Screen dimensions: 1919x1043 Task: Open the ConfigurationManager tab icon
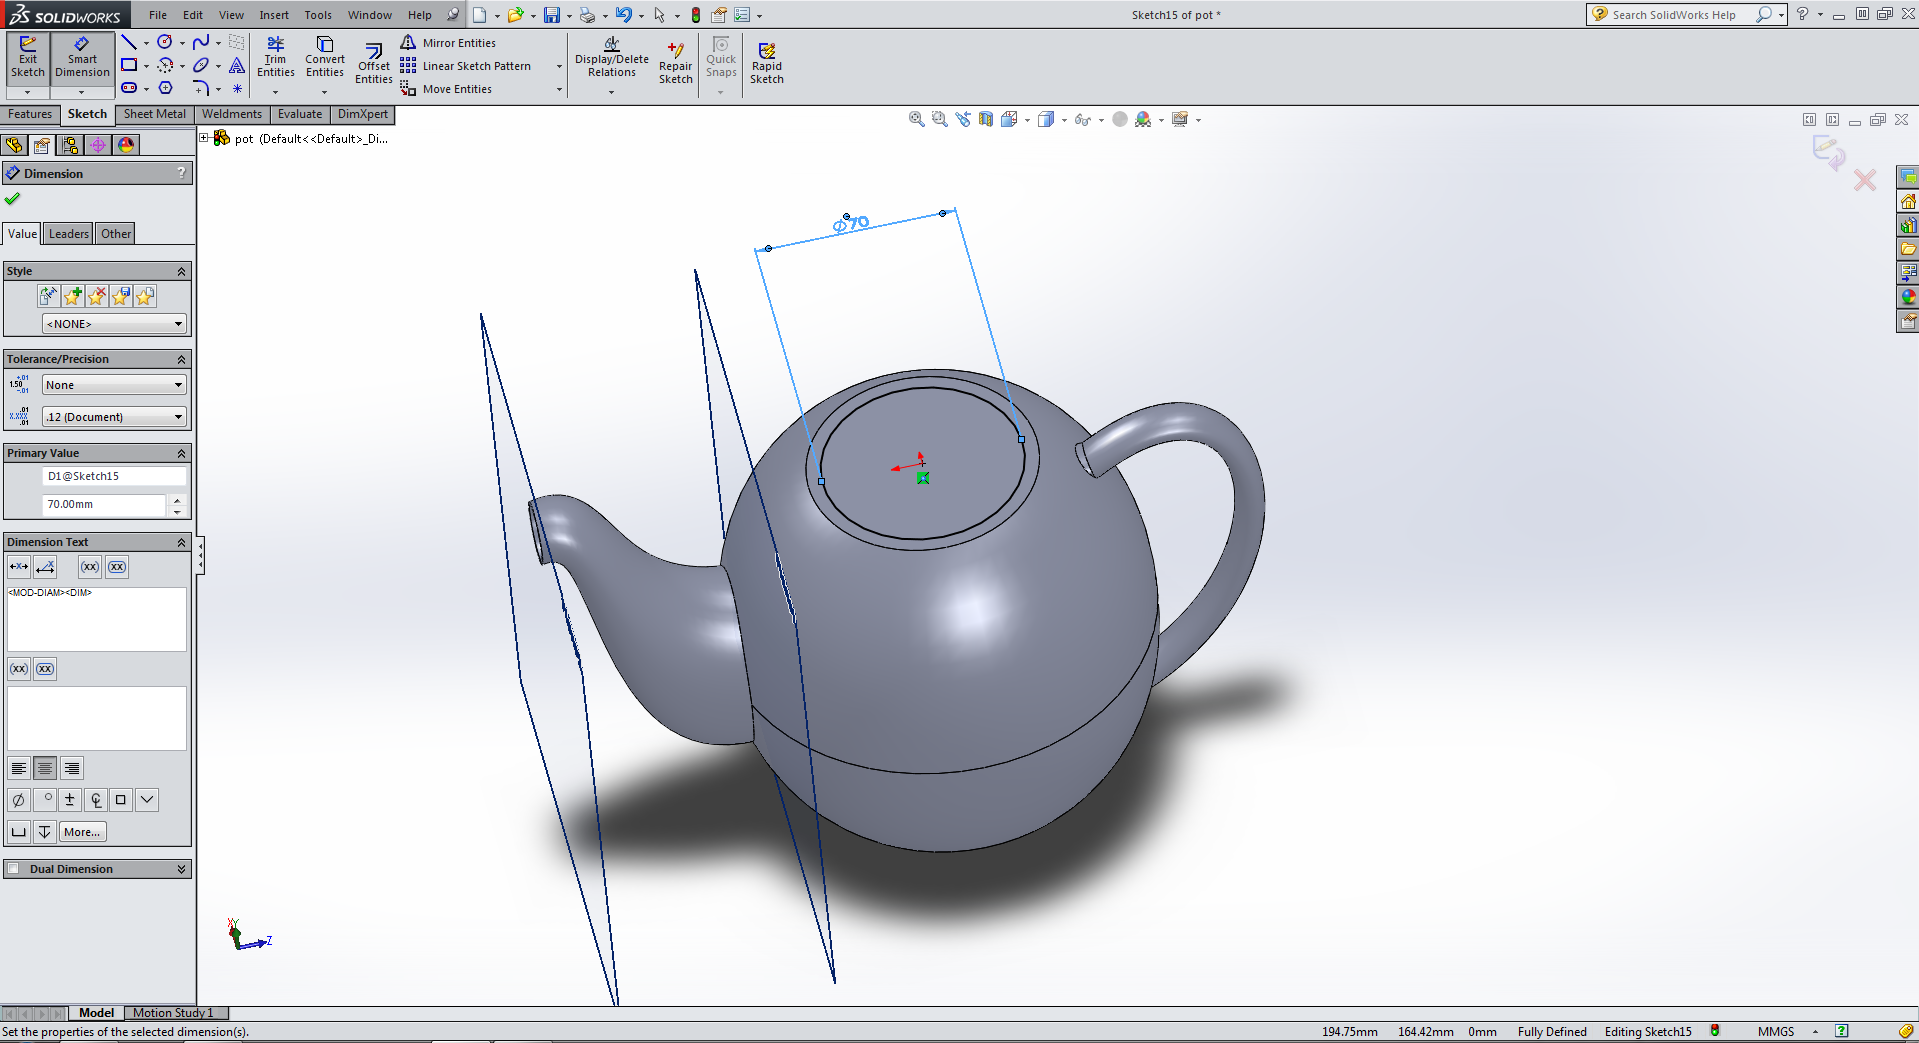70,145
